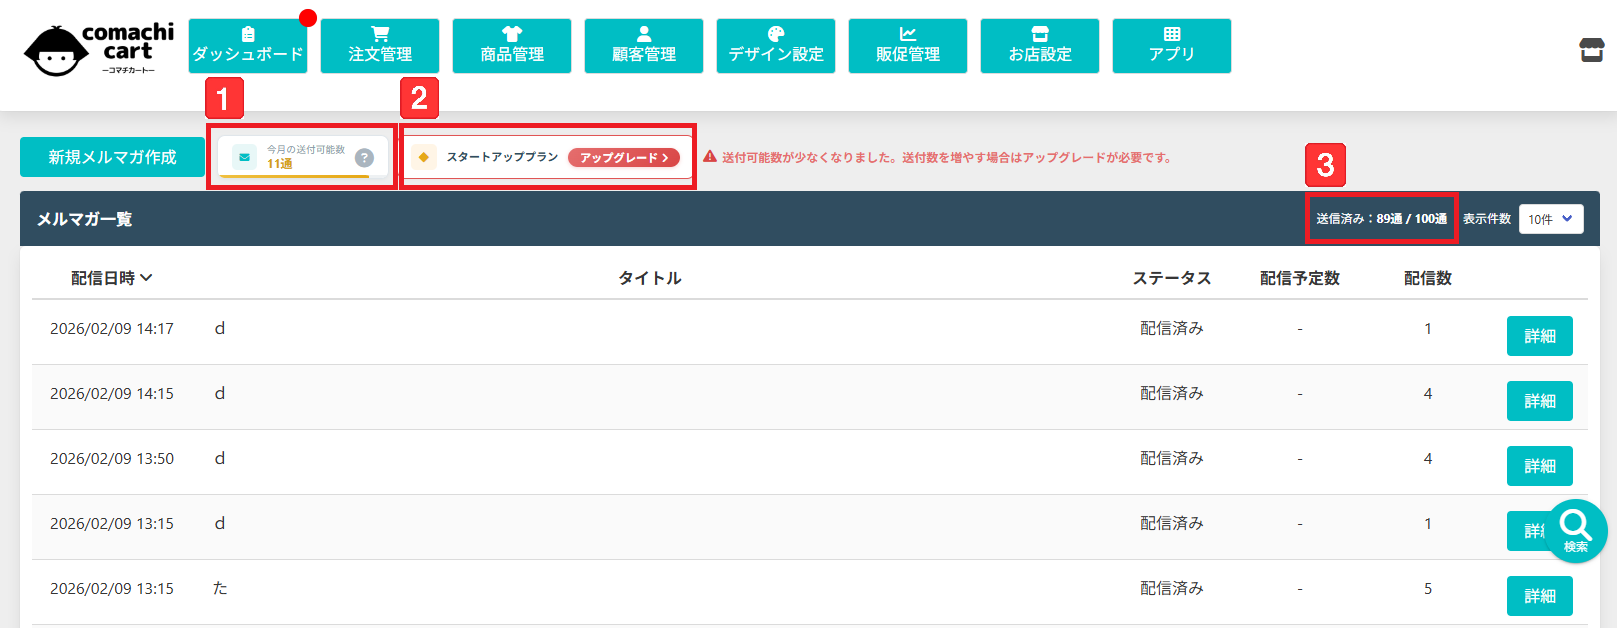This screenshot has width=1617, height=628.
Task: Click the help question mark icon
Action: pos(365,158)
